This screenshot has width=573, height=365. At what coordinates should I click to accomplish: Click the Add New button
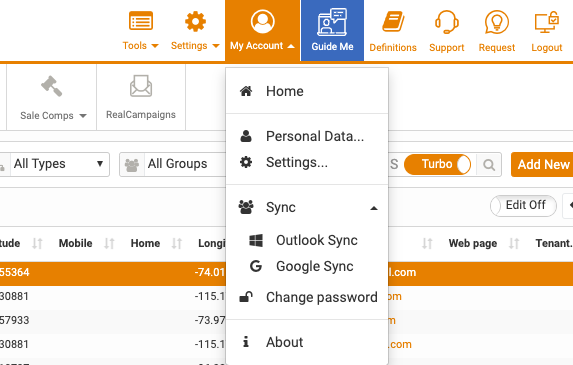pos(542,164)
